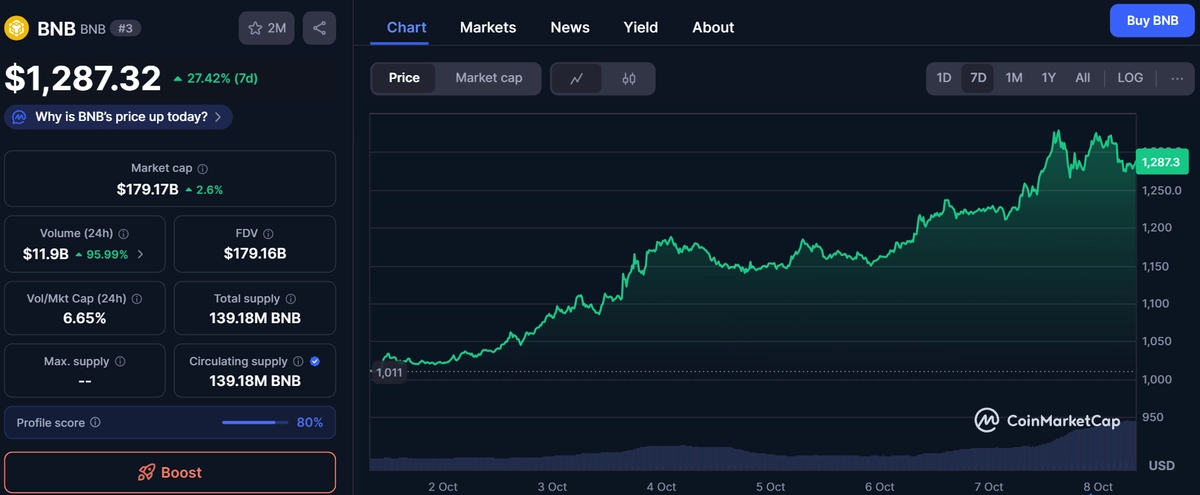Switch to line chart view icon
This screenshot has height=495, width=1200.
tap(577, 78)
